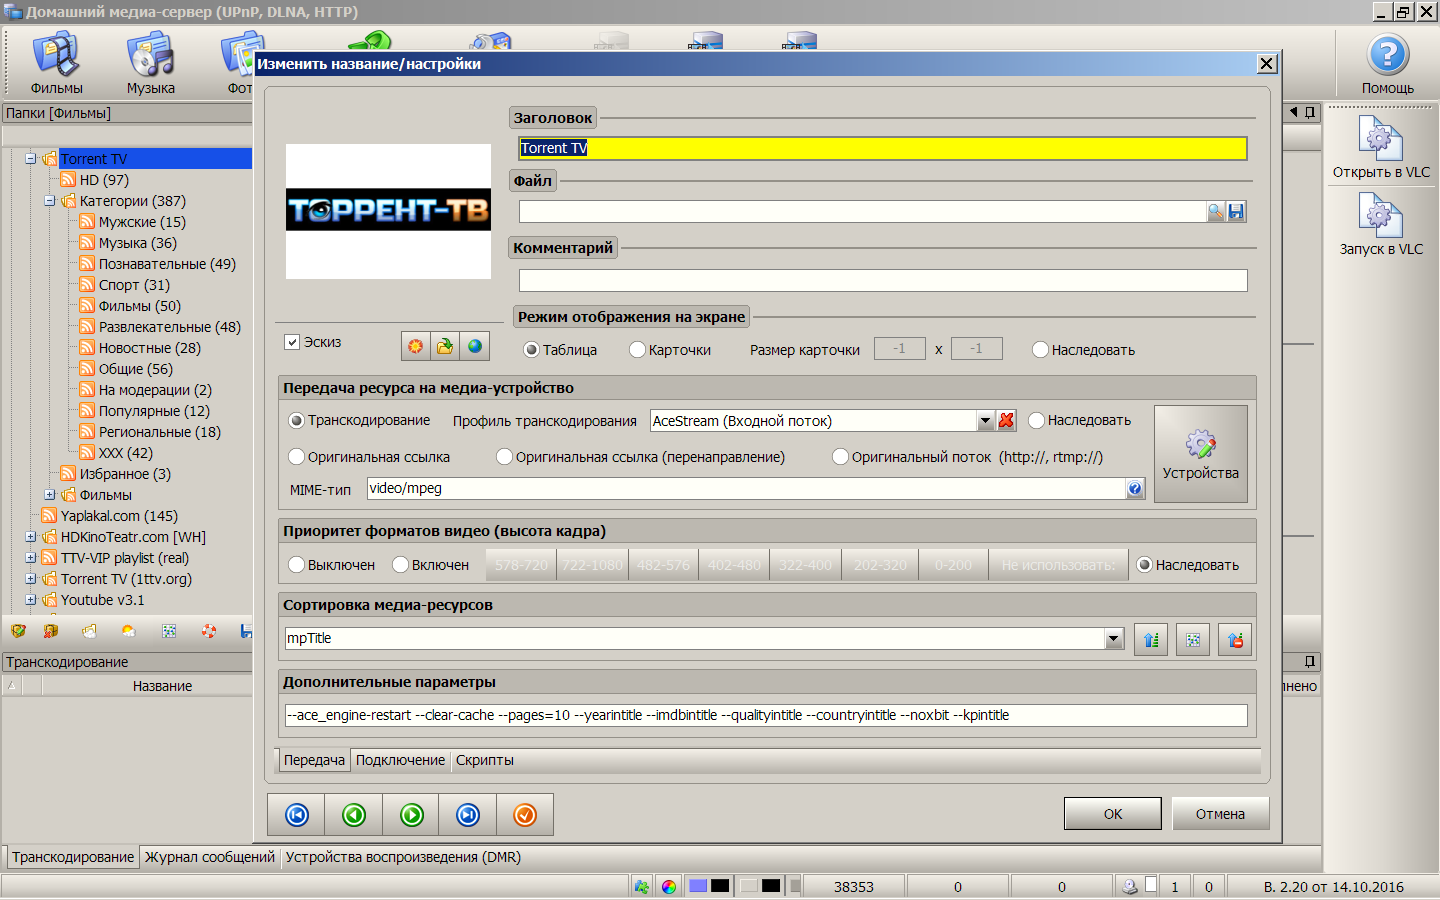Open the MIME-type help question icon
Image resolution: width=1440 pixels, height=900 pixels.
pos(1135,488)
